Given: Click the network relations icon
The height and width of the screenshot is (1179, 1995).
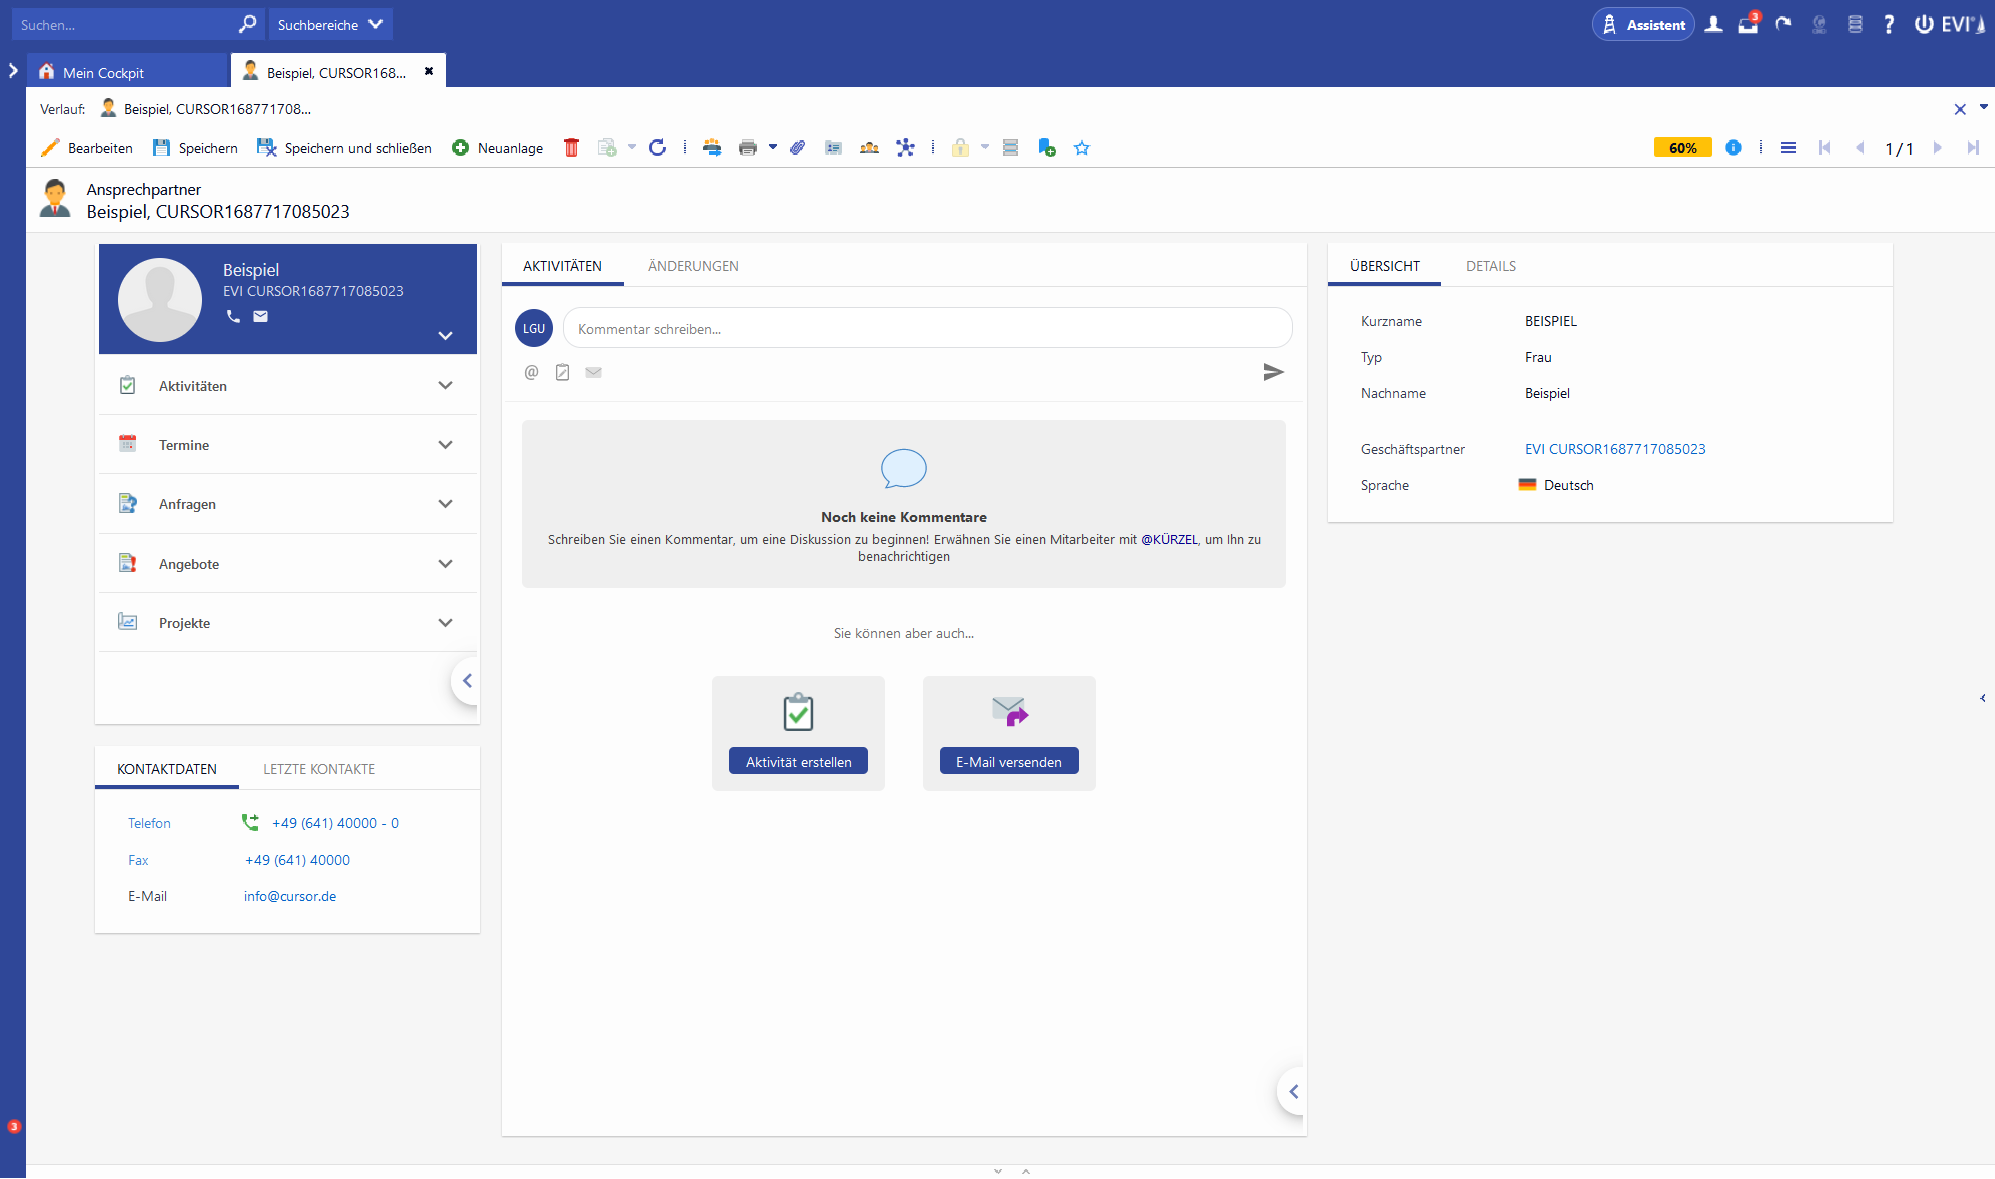Looking at the screenshot, I should click(905, 148).
